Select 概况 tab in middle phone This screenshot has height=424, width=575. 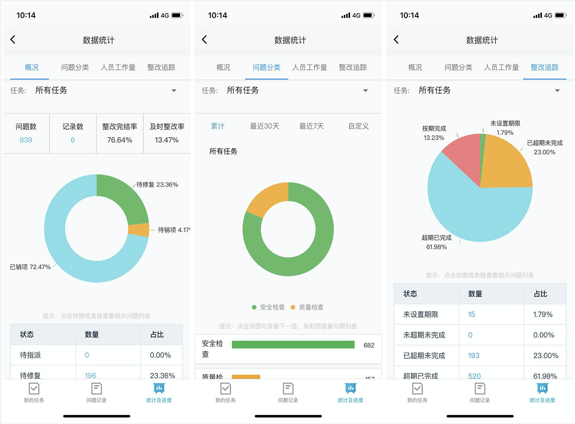[223, 67]
